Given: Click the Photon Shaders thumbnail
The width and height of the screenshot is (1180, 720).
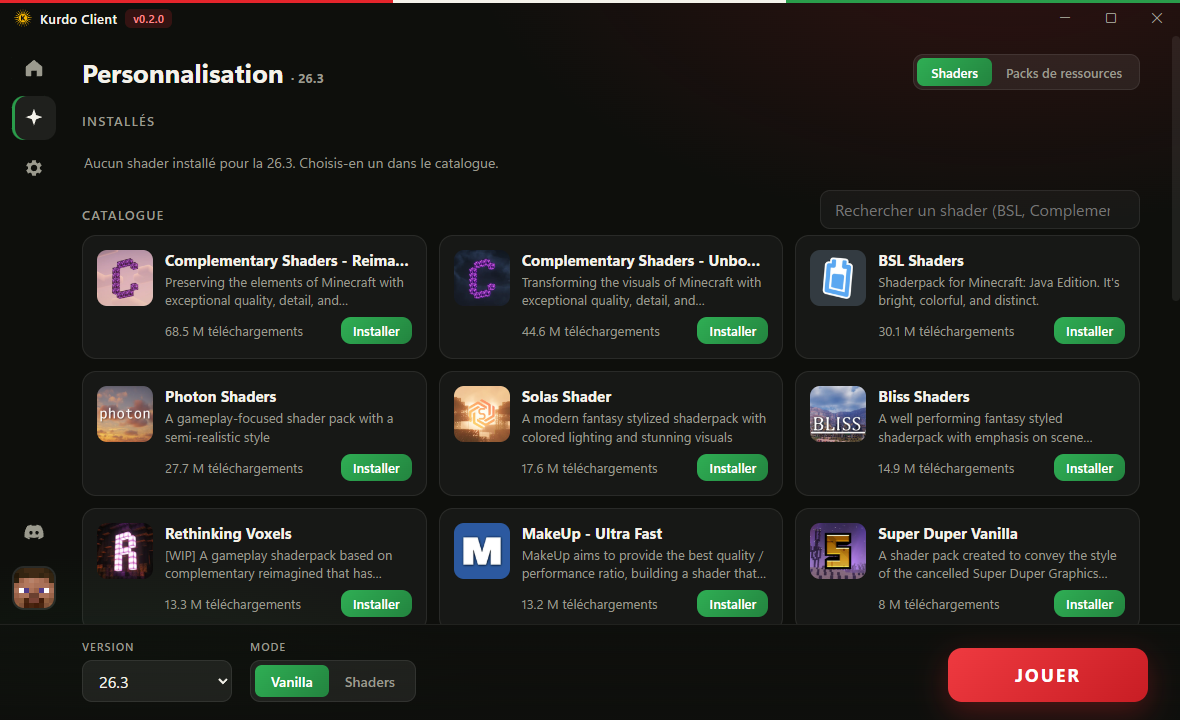Looking at the screenshot, I should (x=125, y=414).
